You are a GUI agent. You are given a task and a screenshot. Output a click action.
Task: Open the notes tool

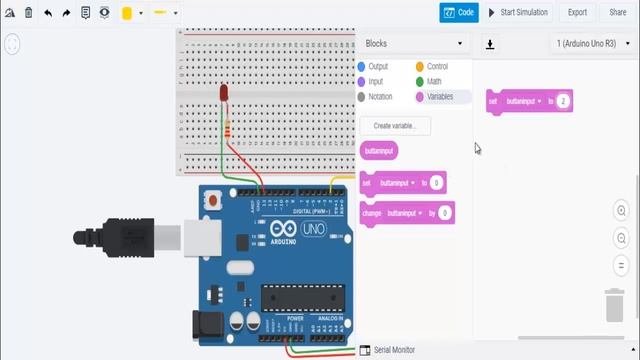tap(85, 13)
